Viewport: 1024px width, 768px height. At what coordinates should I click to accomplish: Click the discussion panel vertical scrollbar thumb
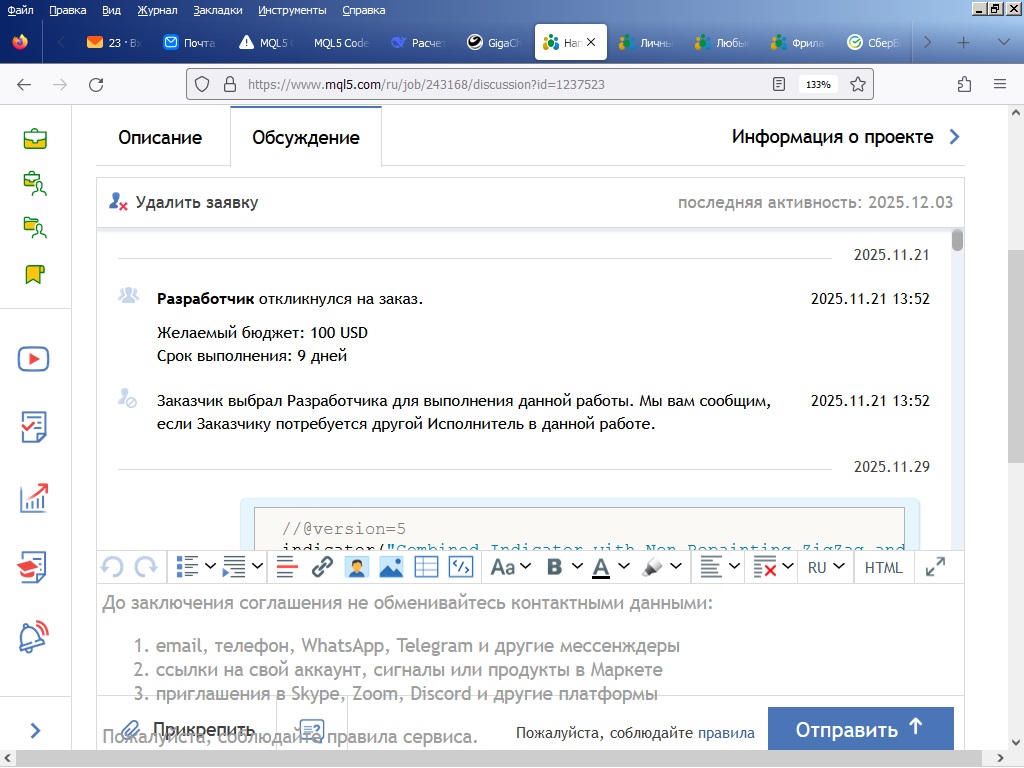click(x=958, y=240)
